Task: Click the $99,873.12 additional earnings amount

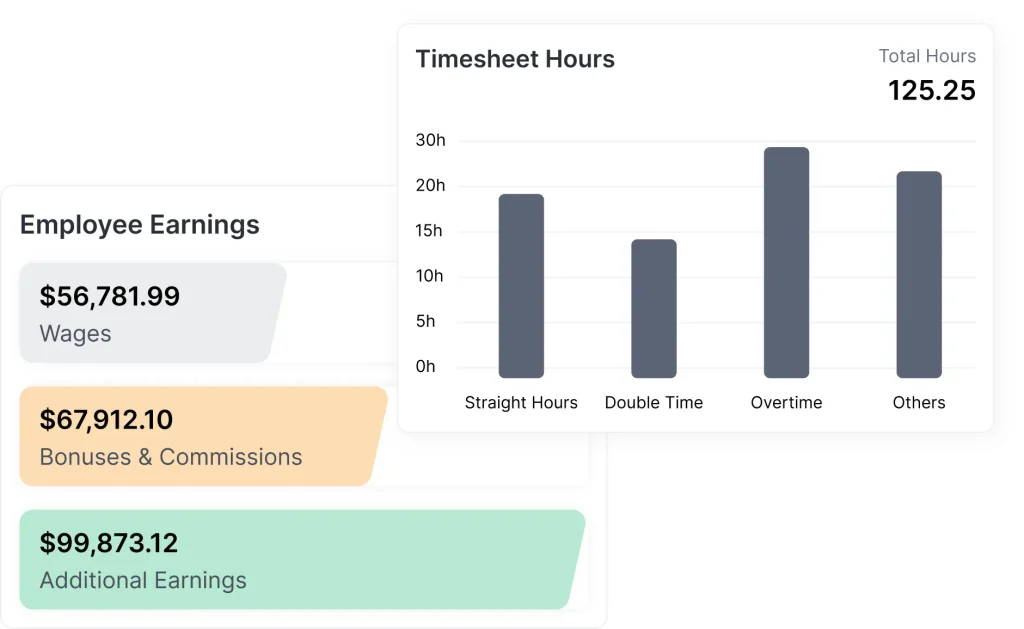Action: [109, 543]
